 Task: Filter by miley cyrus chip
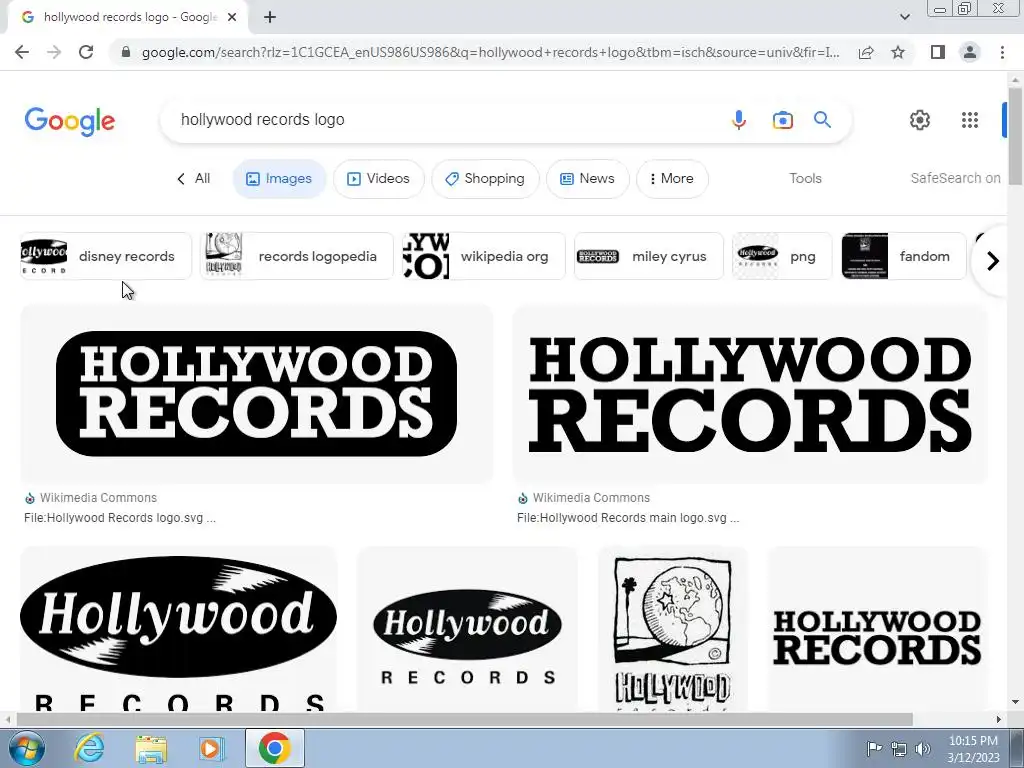(x=648, y=256)
